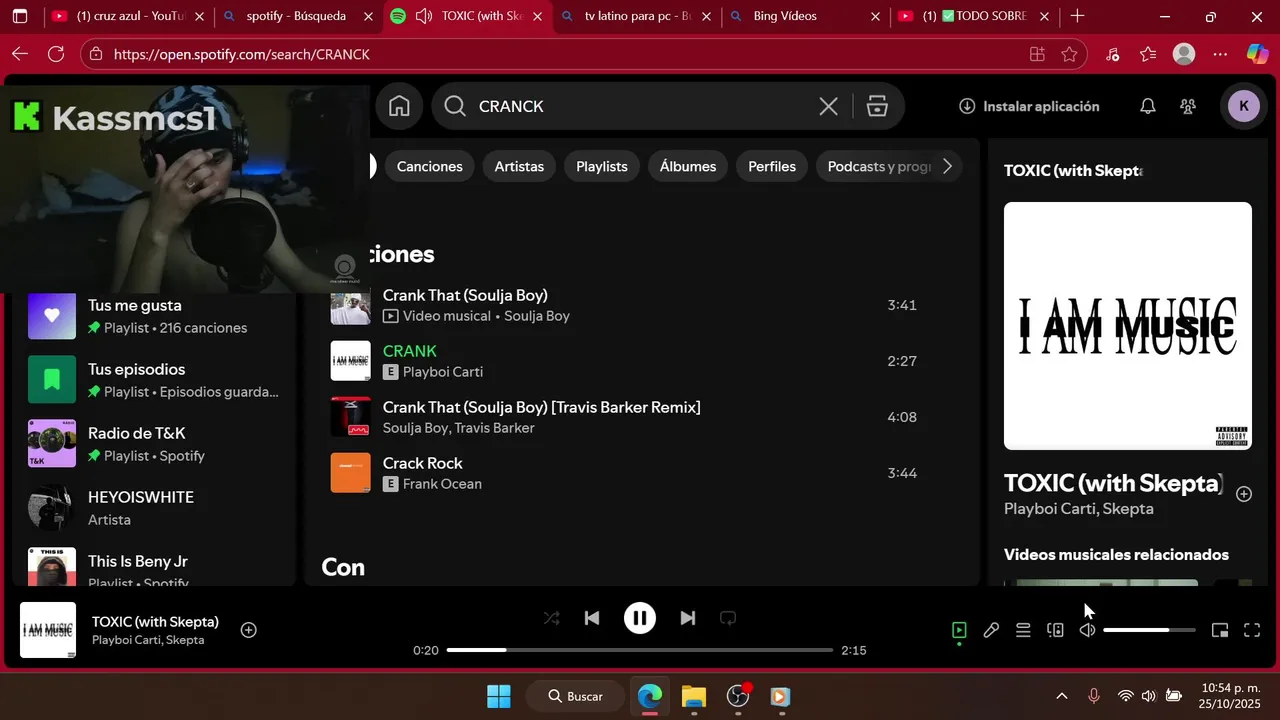Add now playing TOXIC to liked songs
Viewport: 1280px width, 720px height.
click(x=249, y=630)
